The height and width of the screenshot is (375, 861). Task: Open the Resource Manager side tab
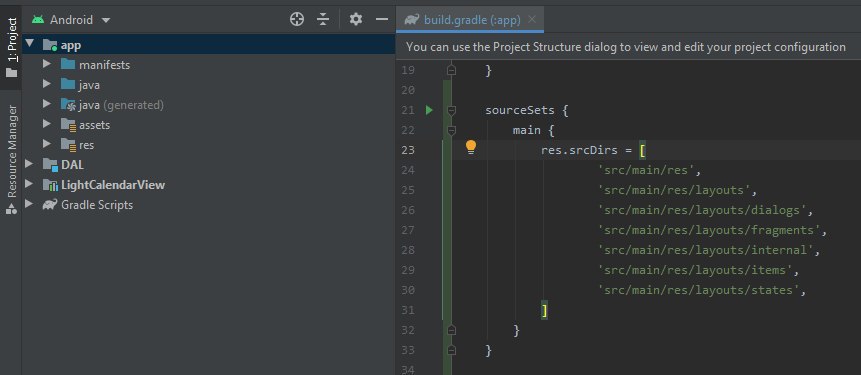12,159
